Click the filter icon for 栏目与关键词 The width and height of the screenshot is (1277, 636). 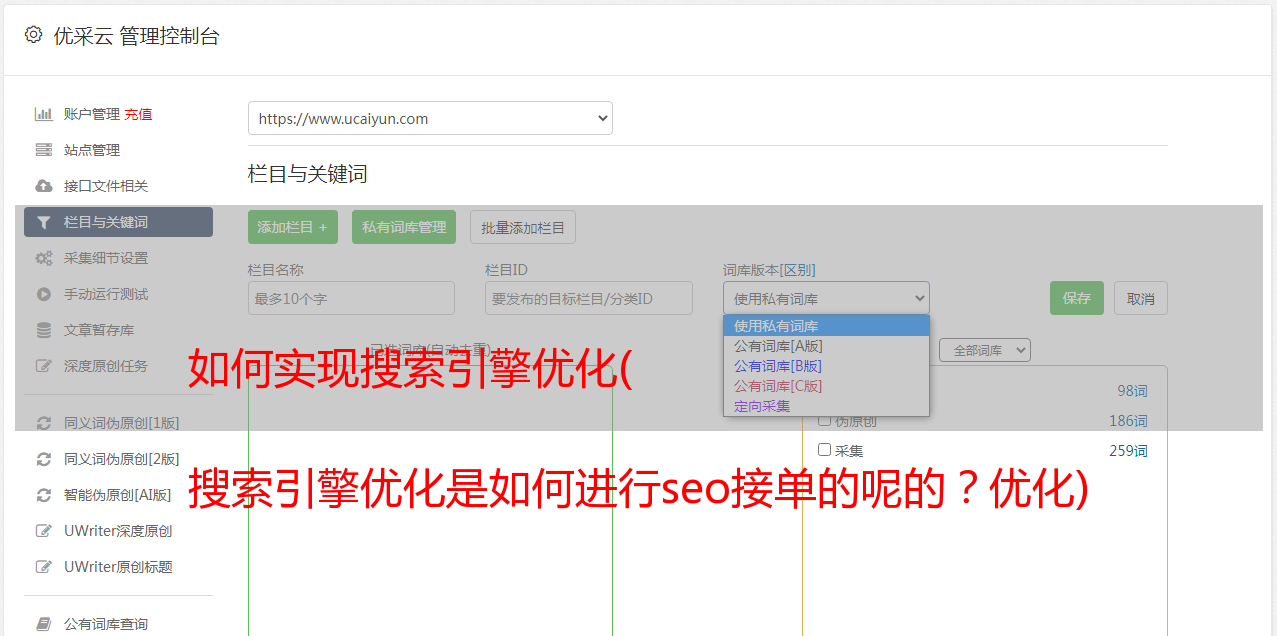[43, 222]
